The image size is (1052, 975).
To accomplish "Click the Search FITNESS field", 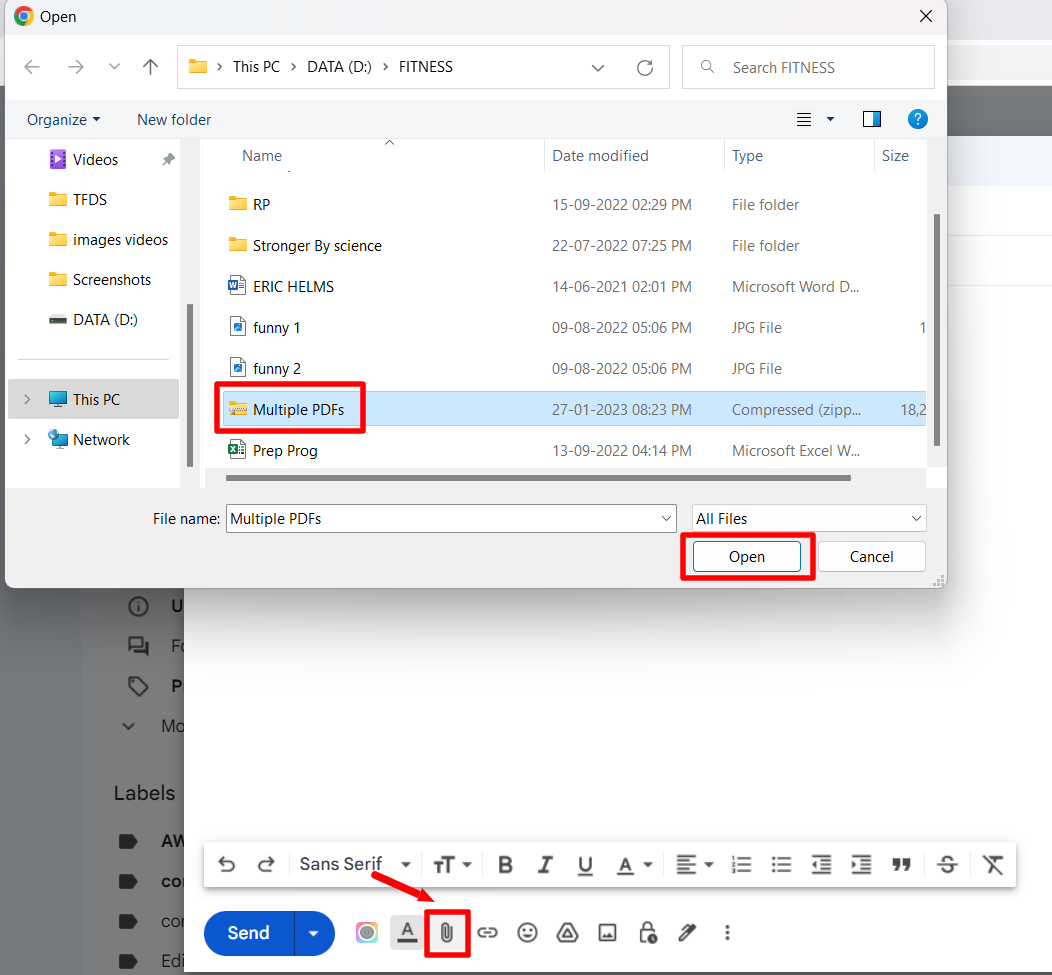I will pos(808,67).
